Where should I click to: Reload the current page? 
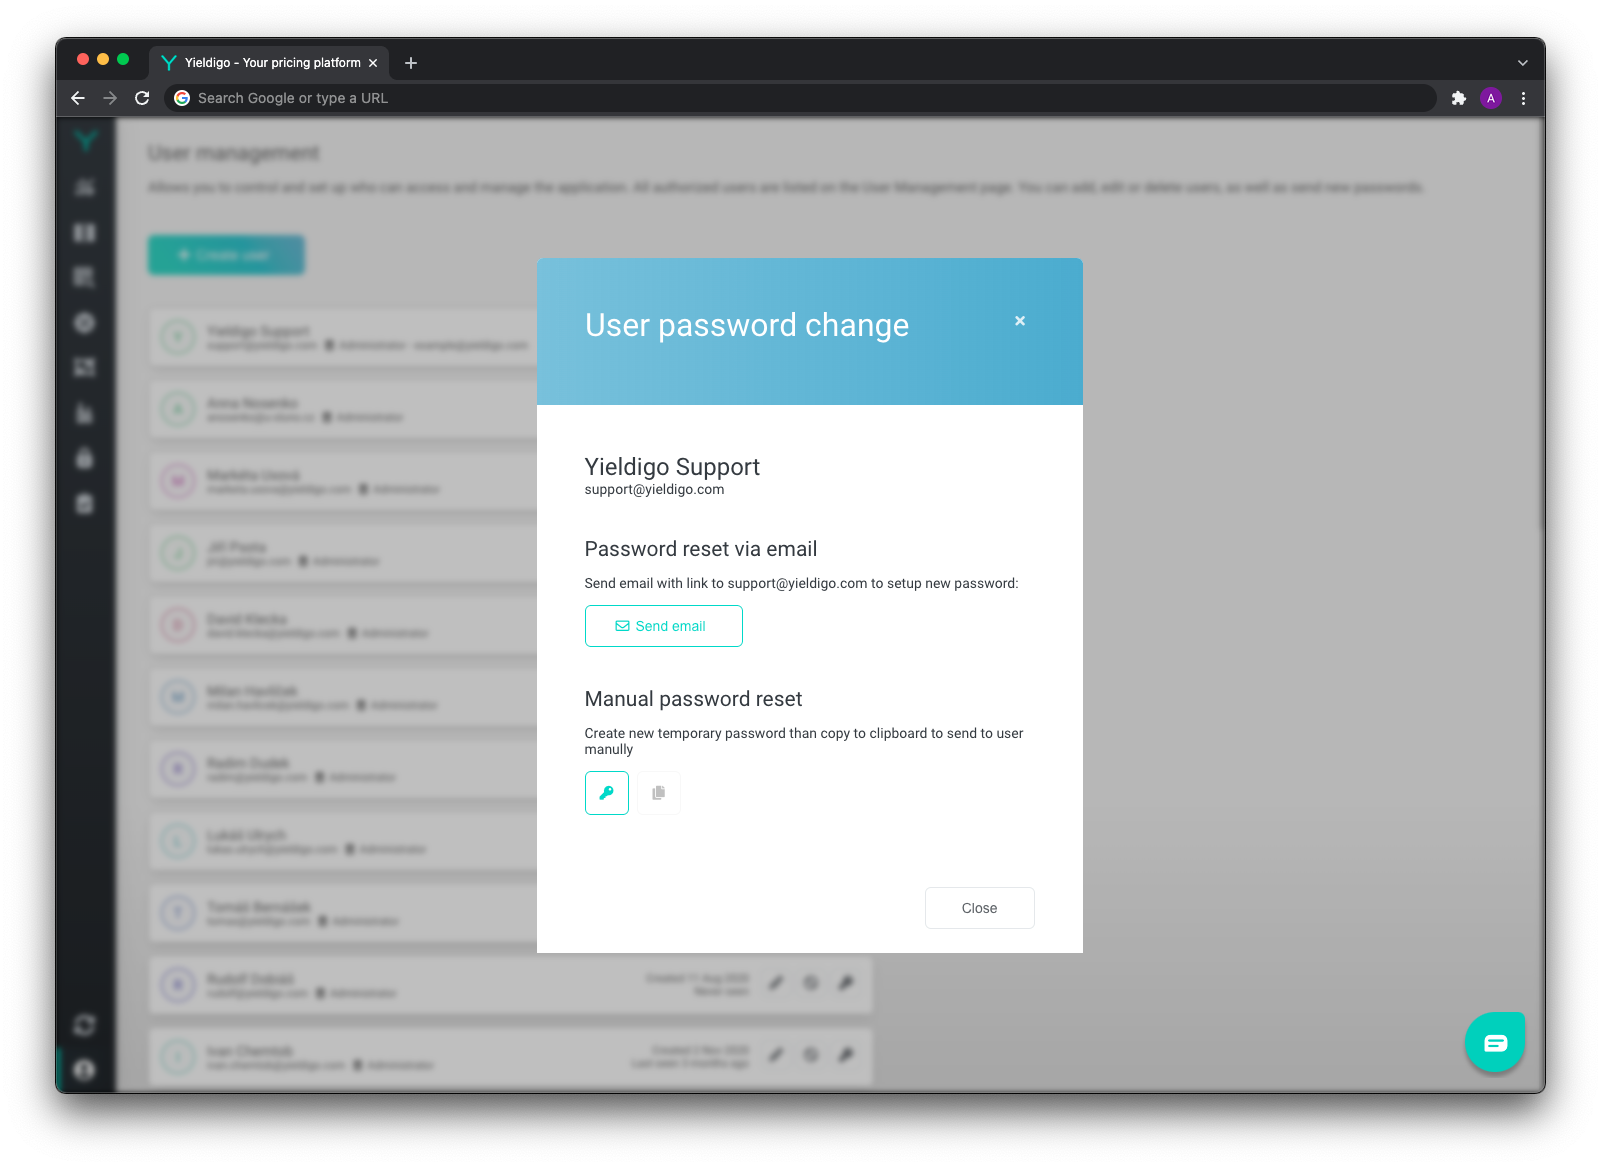tap(142, 98)
